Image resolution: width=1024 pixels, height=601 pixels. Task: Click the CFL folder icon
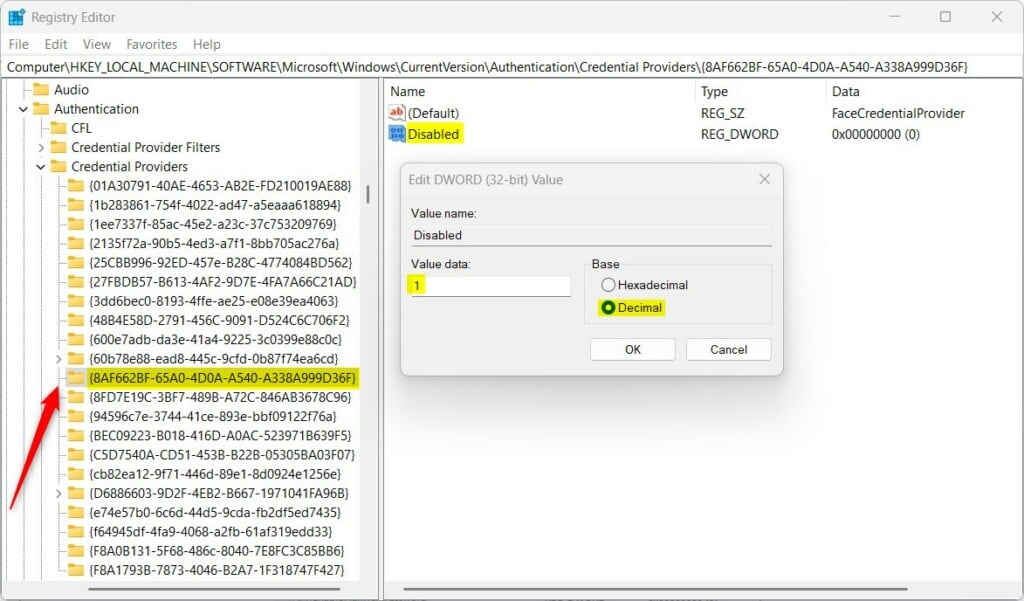[58, 128]
